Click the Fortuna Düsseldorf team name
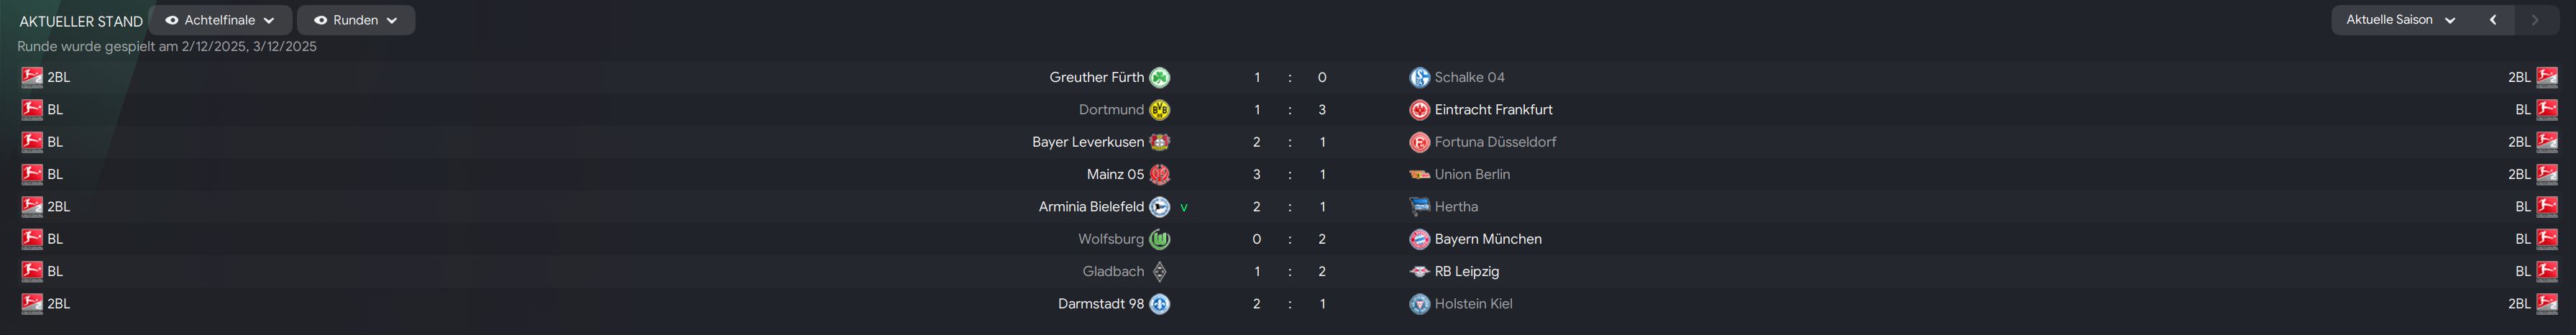2576x335 pixels. coord(1495,142)
